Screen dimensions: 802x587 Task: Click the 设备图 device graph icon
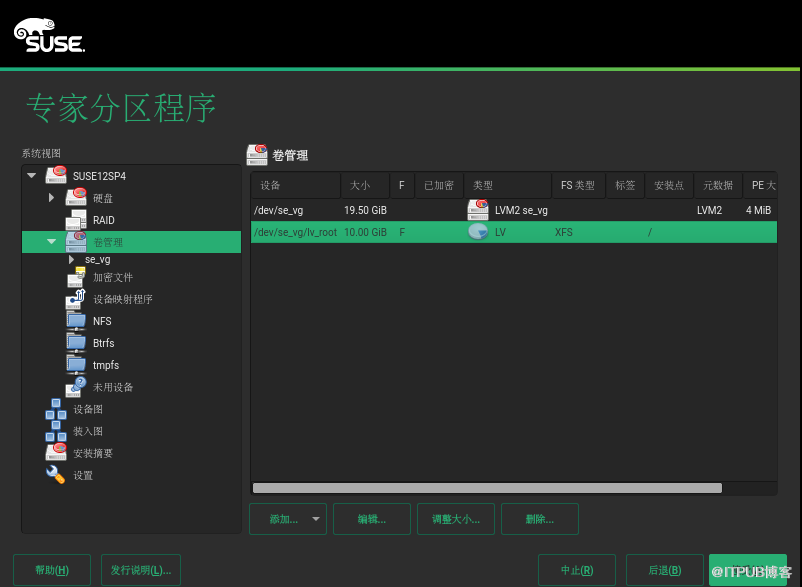56,409
